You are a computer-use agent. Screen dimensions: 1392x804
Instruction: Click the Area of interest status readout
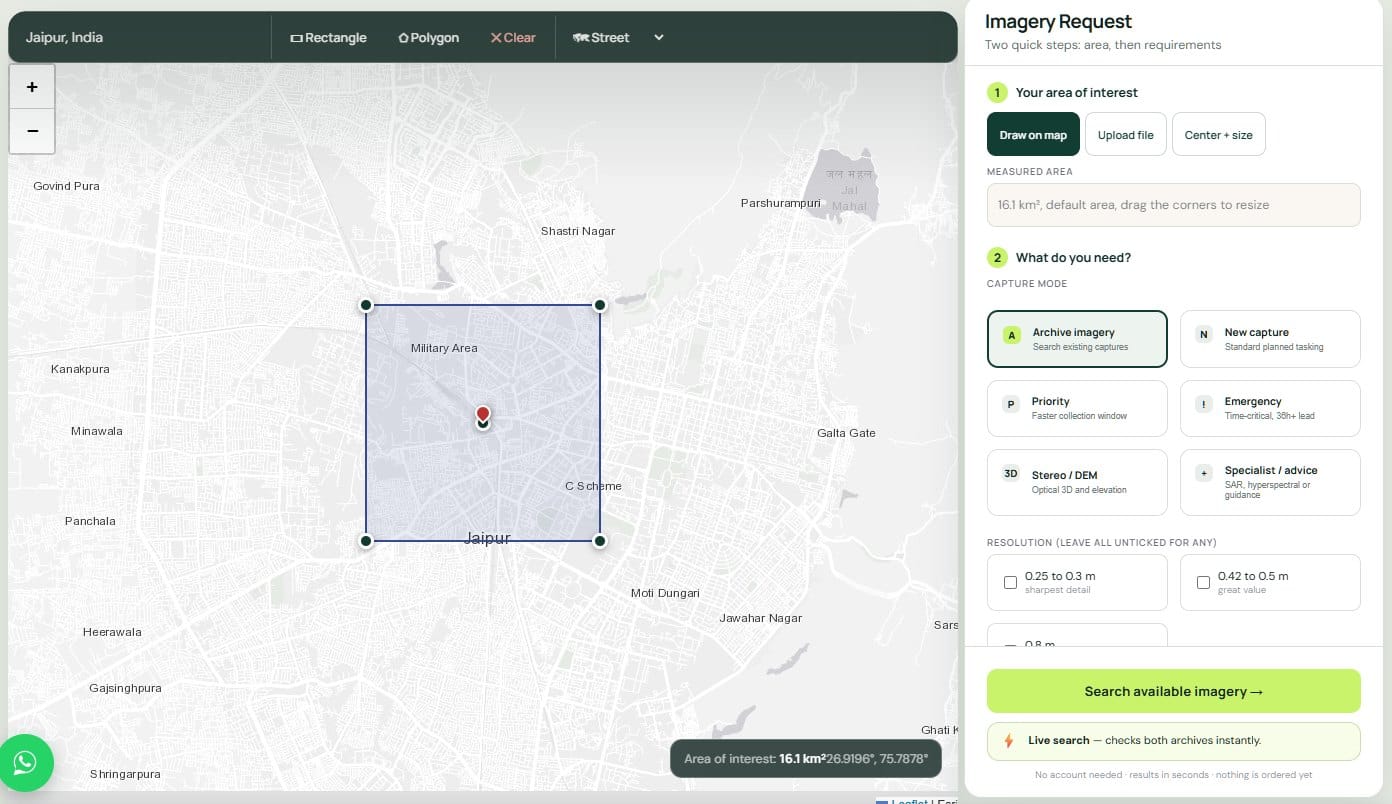[x=806, y=759]
